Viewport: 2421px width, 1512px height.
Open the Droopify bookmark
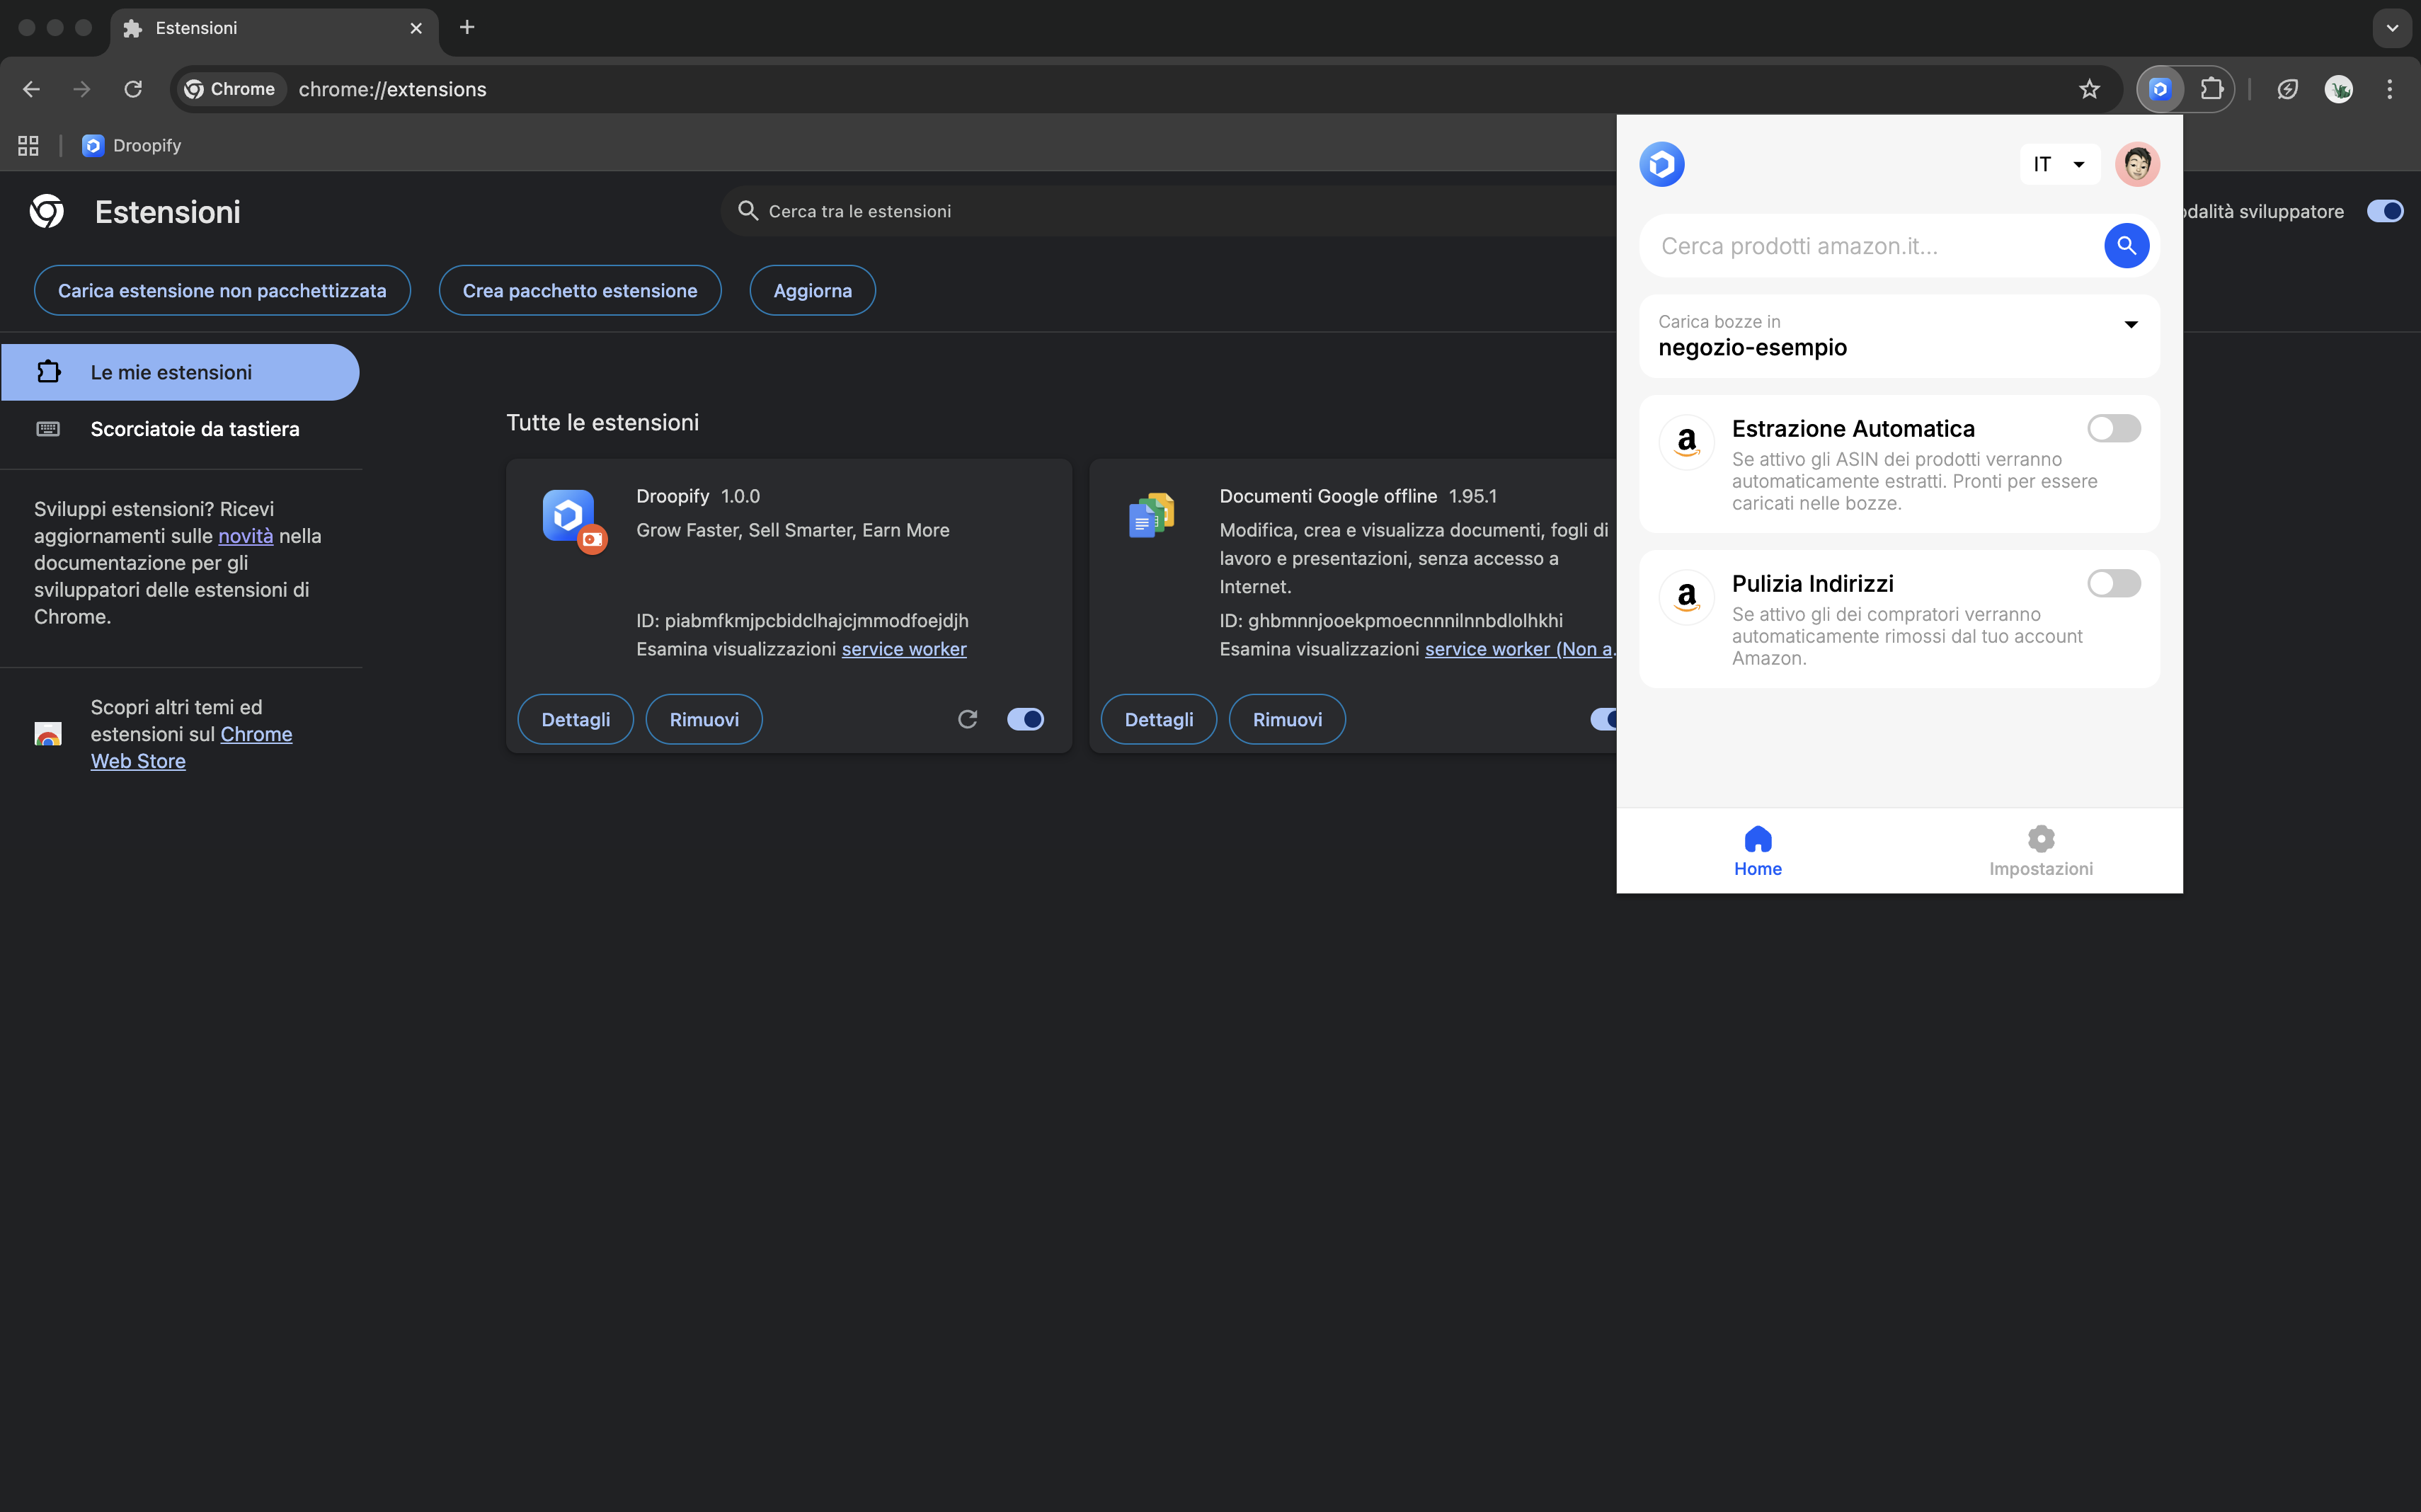132,145
